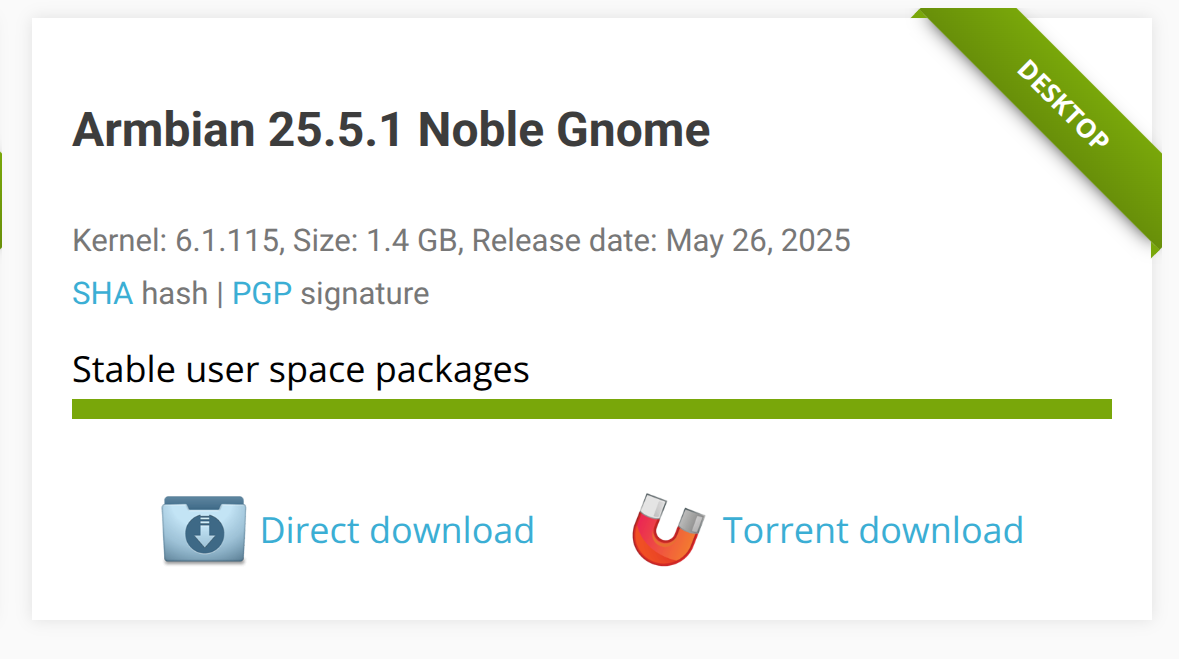The width and height of the screenshot is (1179, 659).
Task: Click the pipe separator between SHA and PGP
Action: click(x=220, y=293)
